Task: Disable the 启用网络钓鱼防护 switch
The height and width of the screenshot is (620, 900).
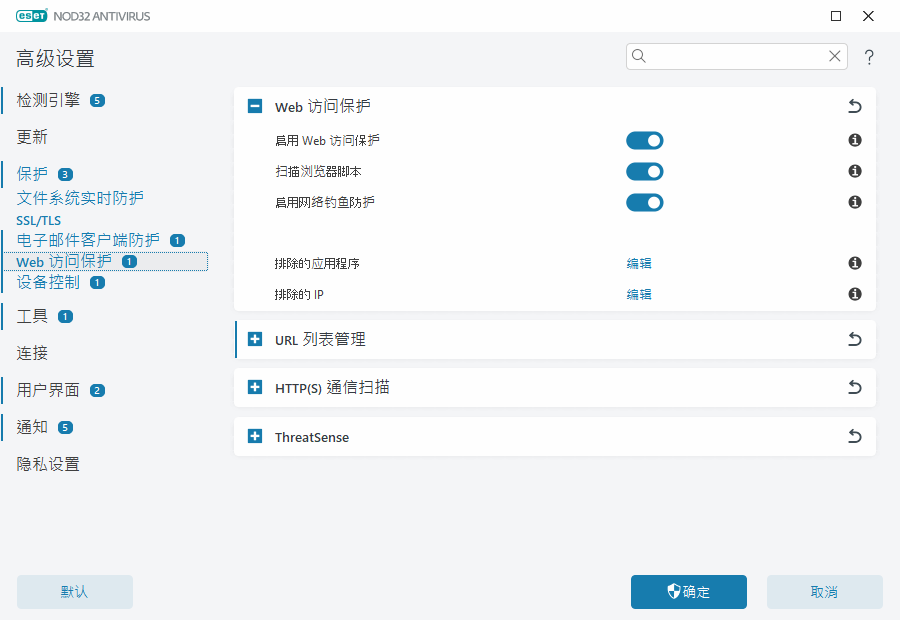Action: [644, 202]
